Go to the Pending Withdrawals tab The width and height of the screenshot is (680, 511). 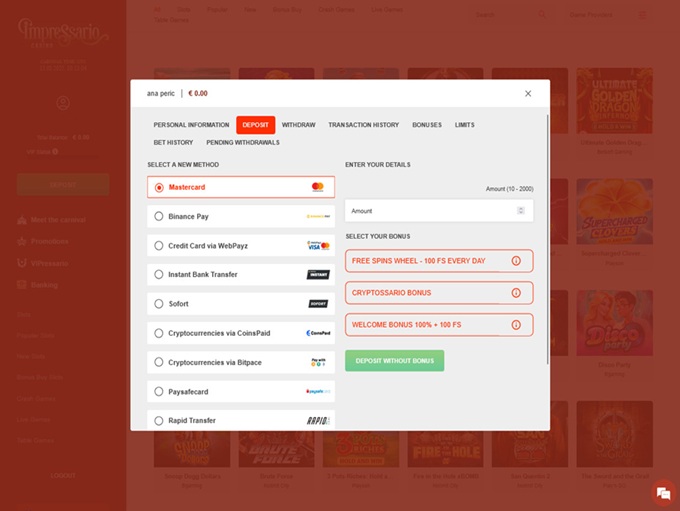tap(243, 143)
